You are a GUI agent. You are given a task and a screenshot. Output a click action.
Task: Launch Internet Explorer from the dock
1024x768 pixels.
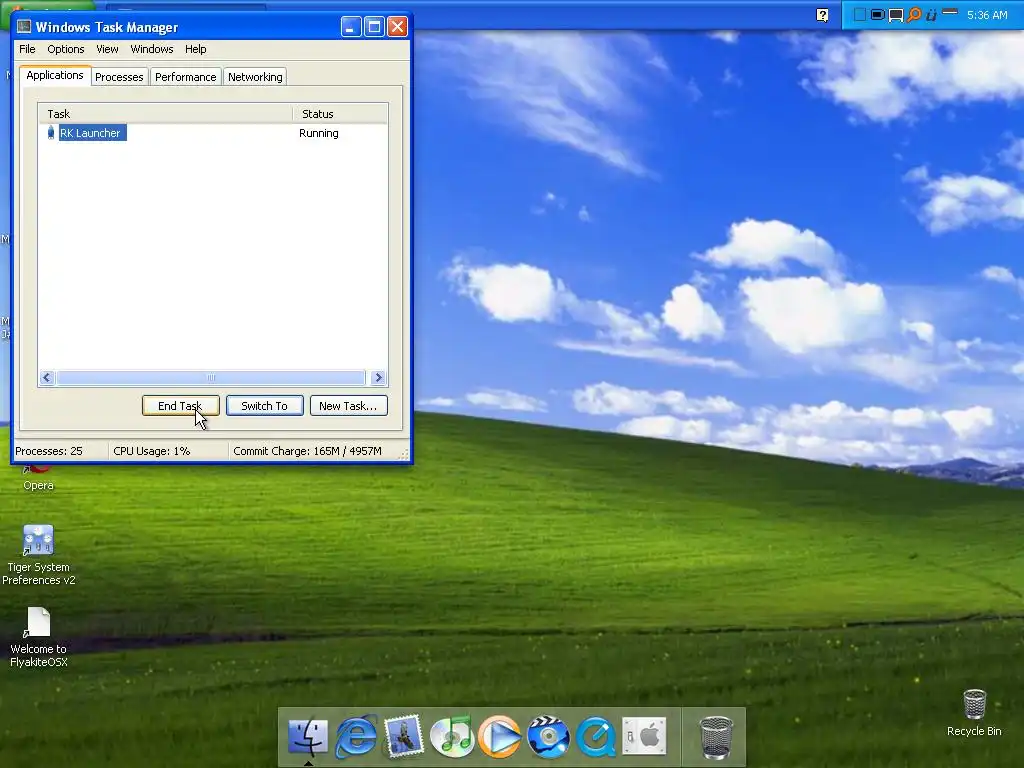click(x=356, y=737)
